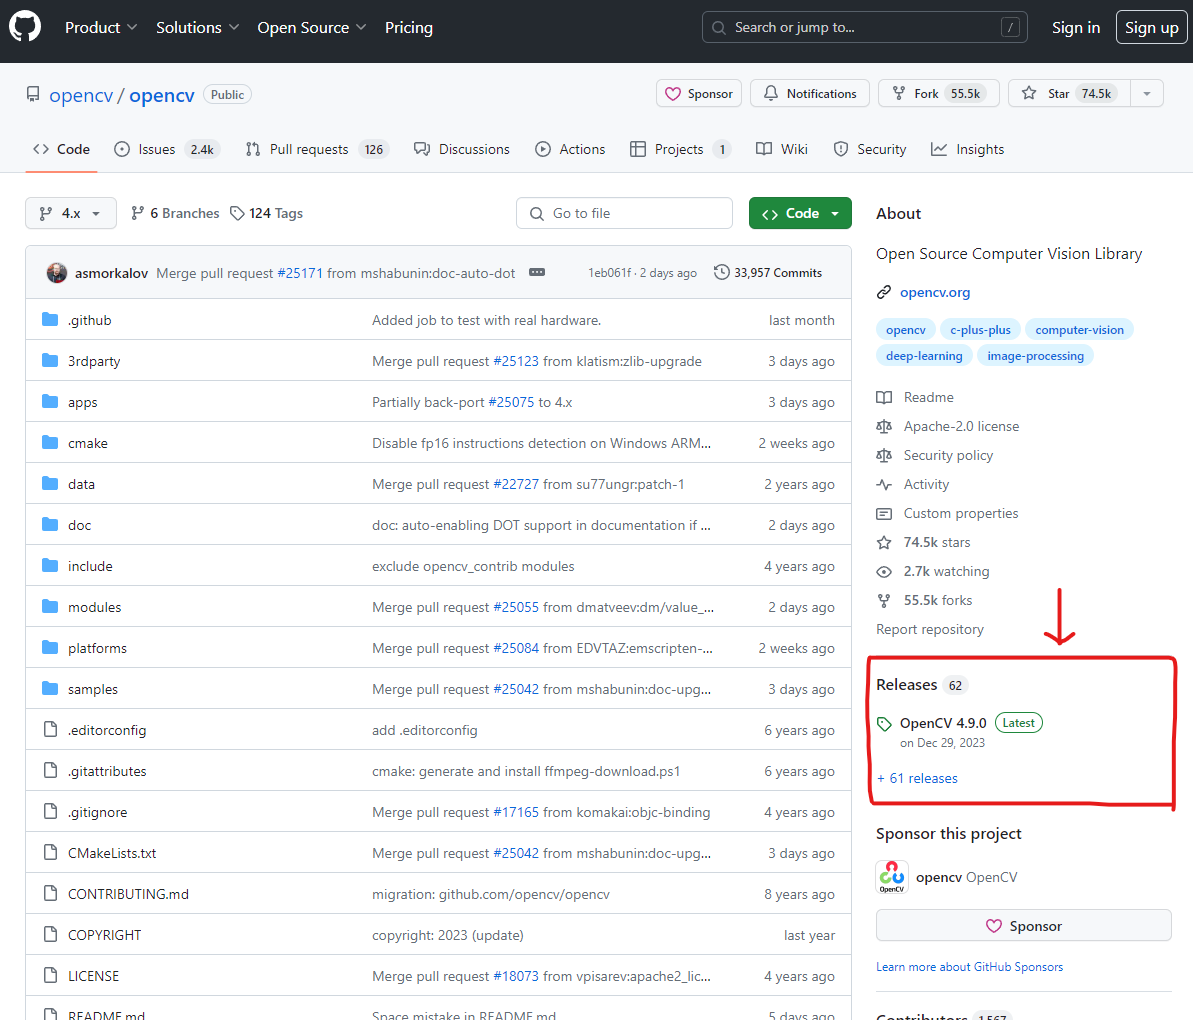The width and height of the screenshot is (1193, 1020).
Task: Open the cmake folder
Action: click(x=87, y=443)
